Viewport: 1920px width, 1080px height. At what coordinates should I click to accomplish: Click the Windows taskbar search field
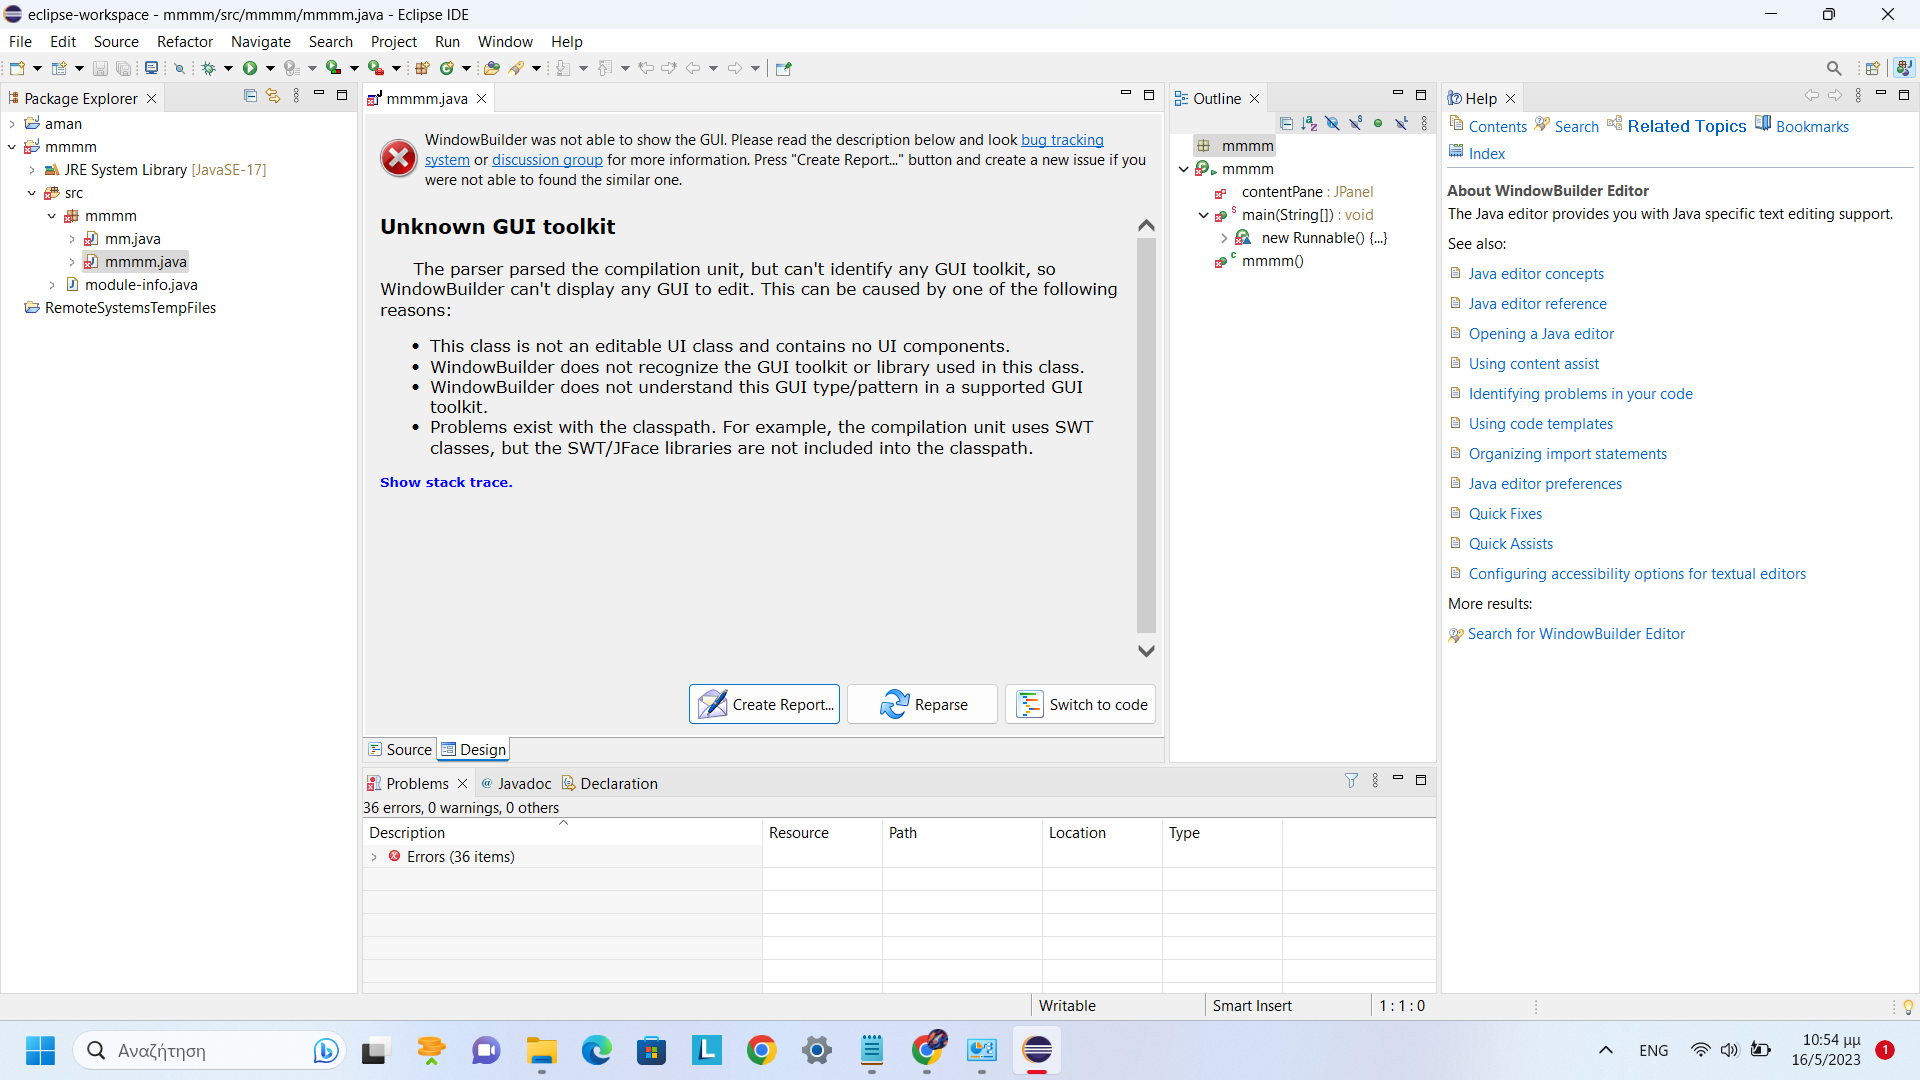click(x=208, y=1050)
